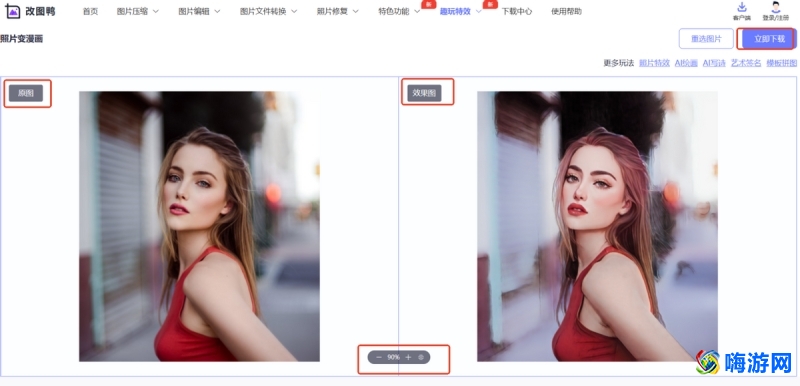Open the 图片文件转换 menu
This screenshot has height=386, width=800.
pyautogui.click(x=263, y=11)
